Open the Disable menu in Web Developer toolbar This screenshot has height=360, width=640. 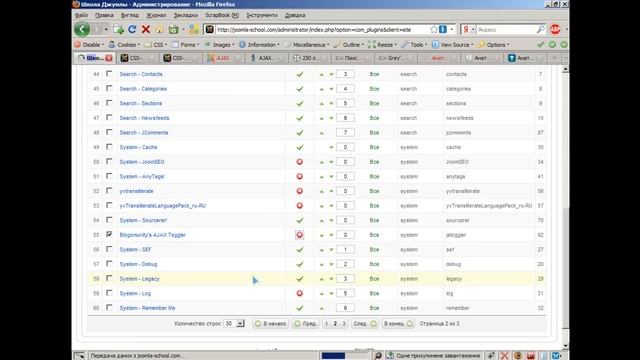pyautogui.click(x=89, y=44)
